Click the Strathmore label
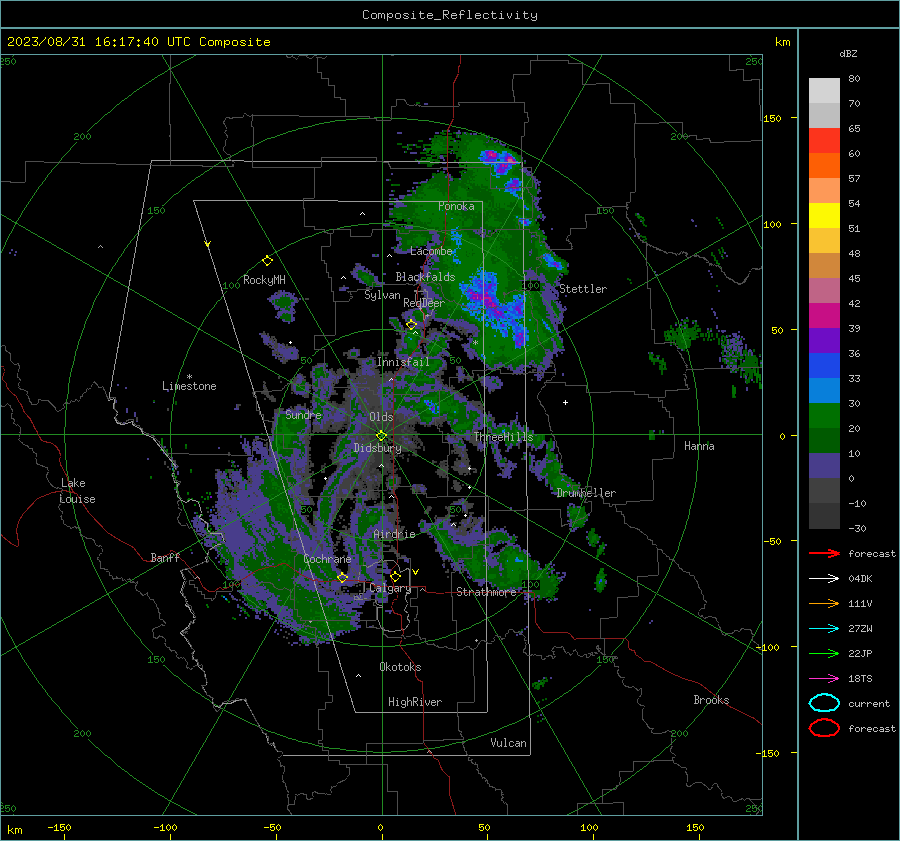Image resolution: width=900 pixels, height=841 pixels. (486, 592)
